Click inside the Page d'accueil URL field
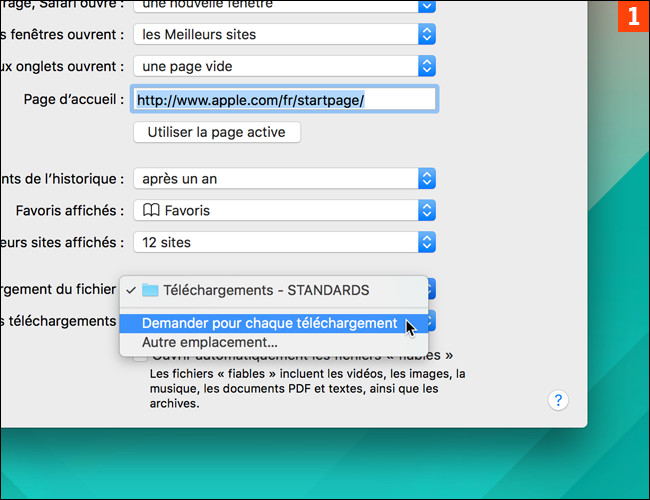The height and width of the screenshot is (500, 650). point(285,100)
